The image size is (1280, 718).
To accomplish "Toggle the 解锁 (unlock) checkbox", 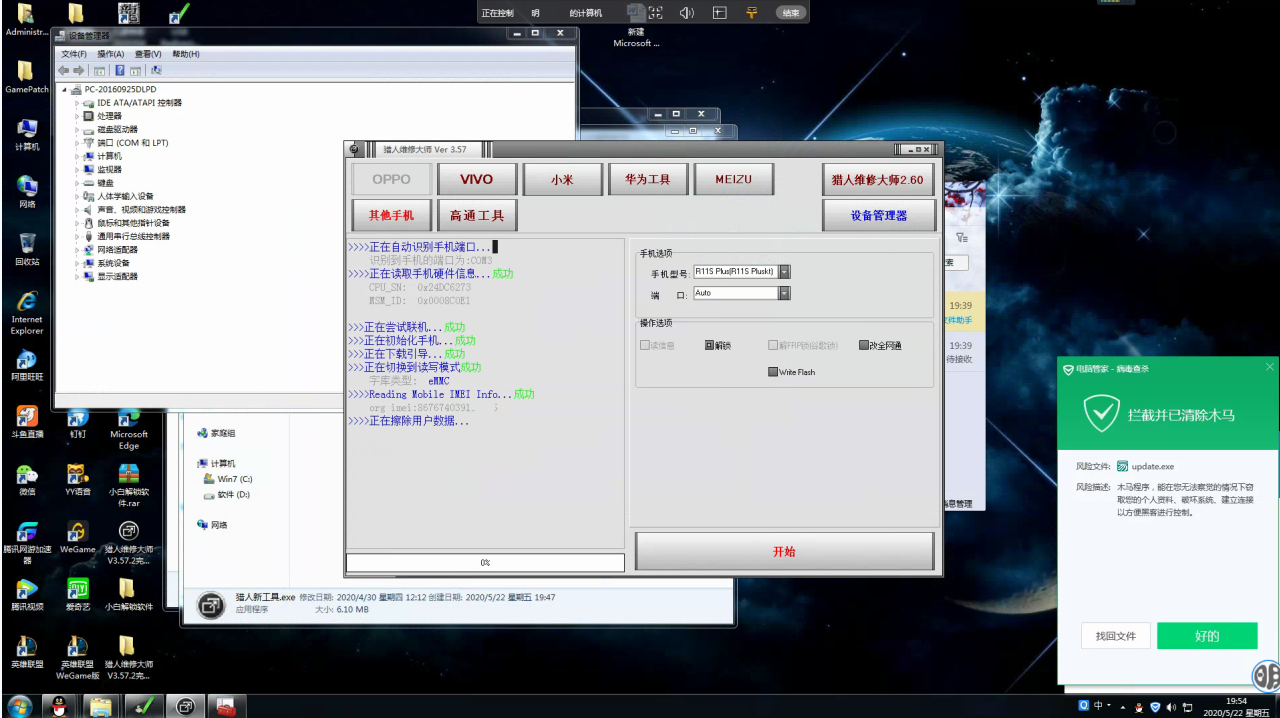I will point(709,345).
